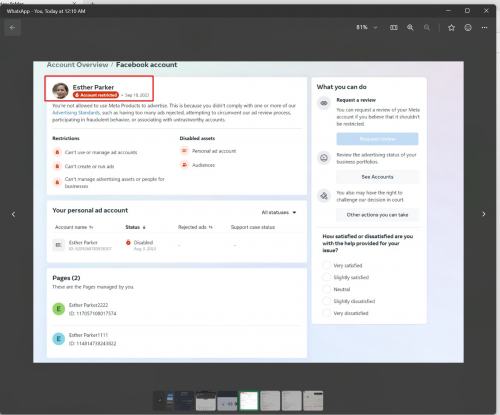This screenshot has width=500, height=415.
Task: Click restriction icon beside Can't manage advertising assets
Action: click(x=57, y=182)
